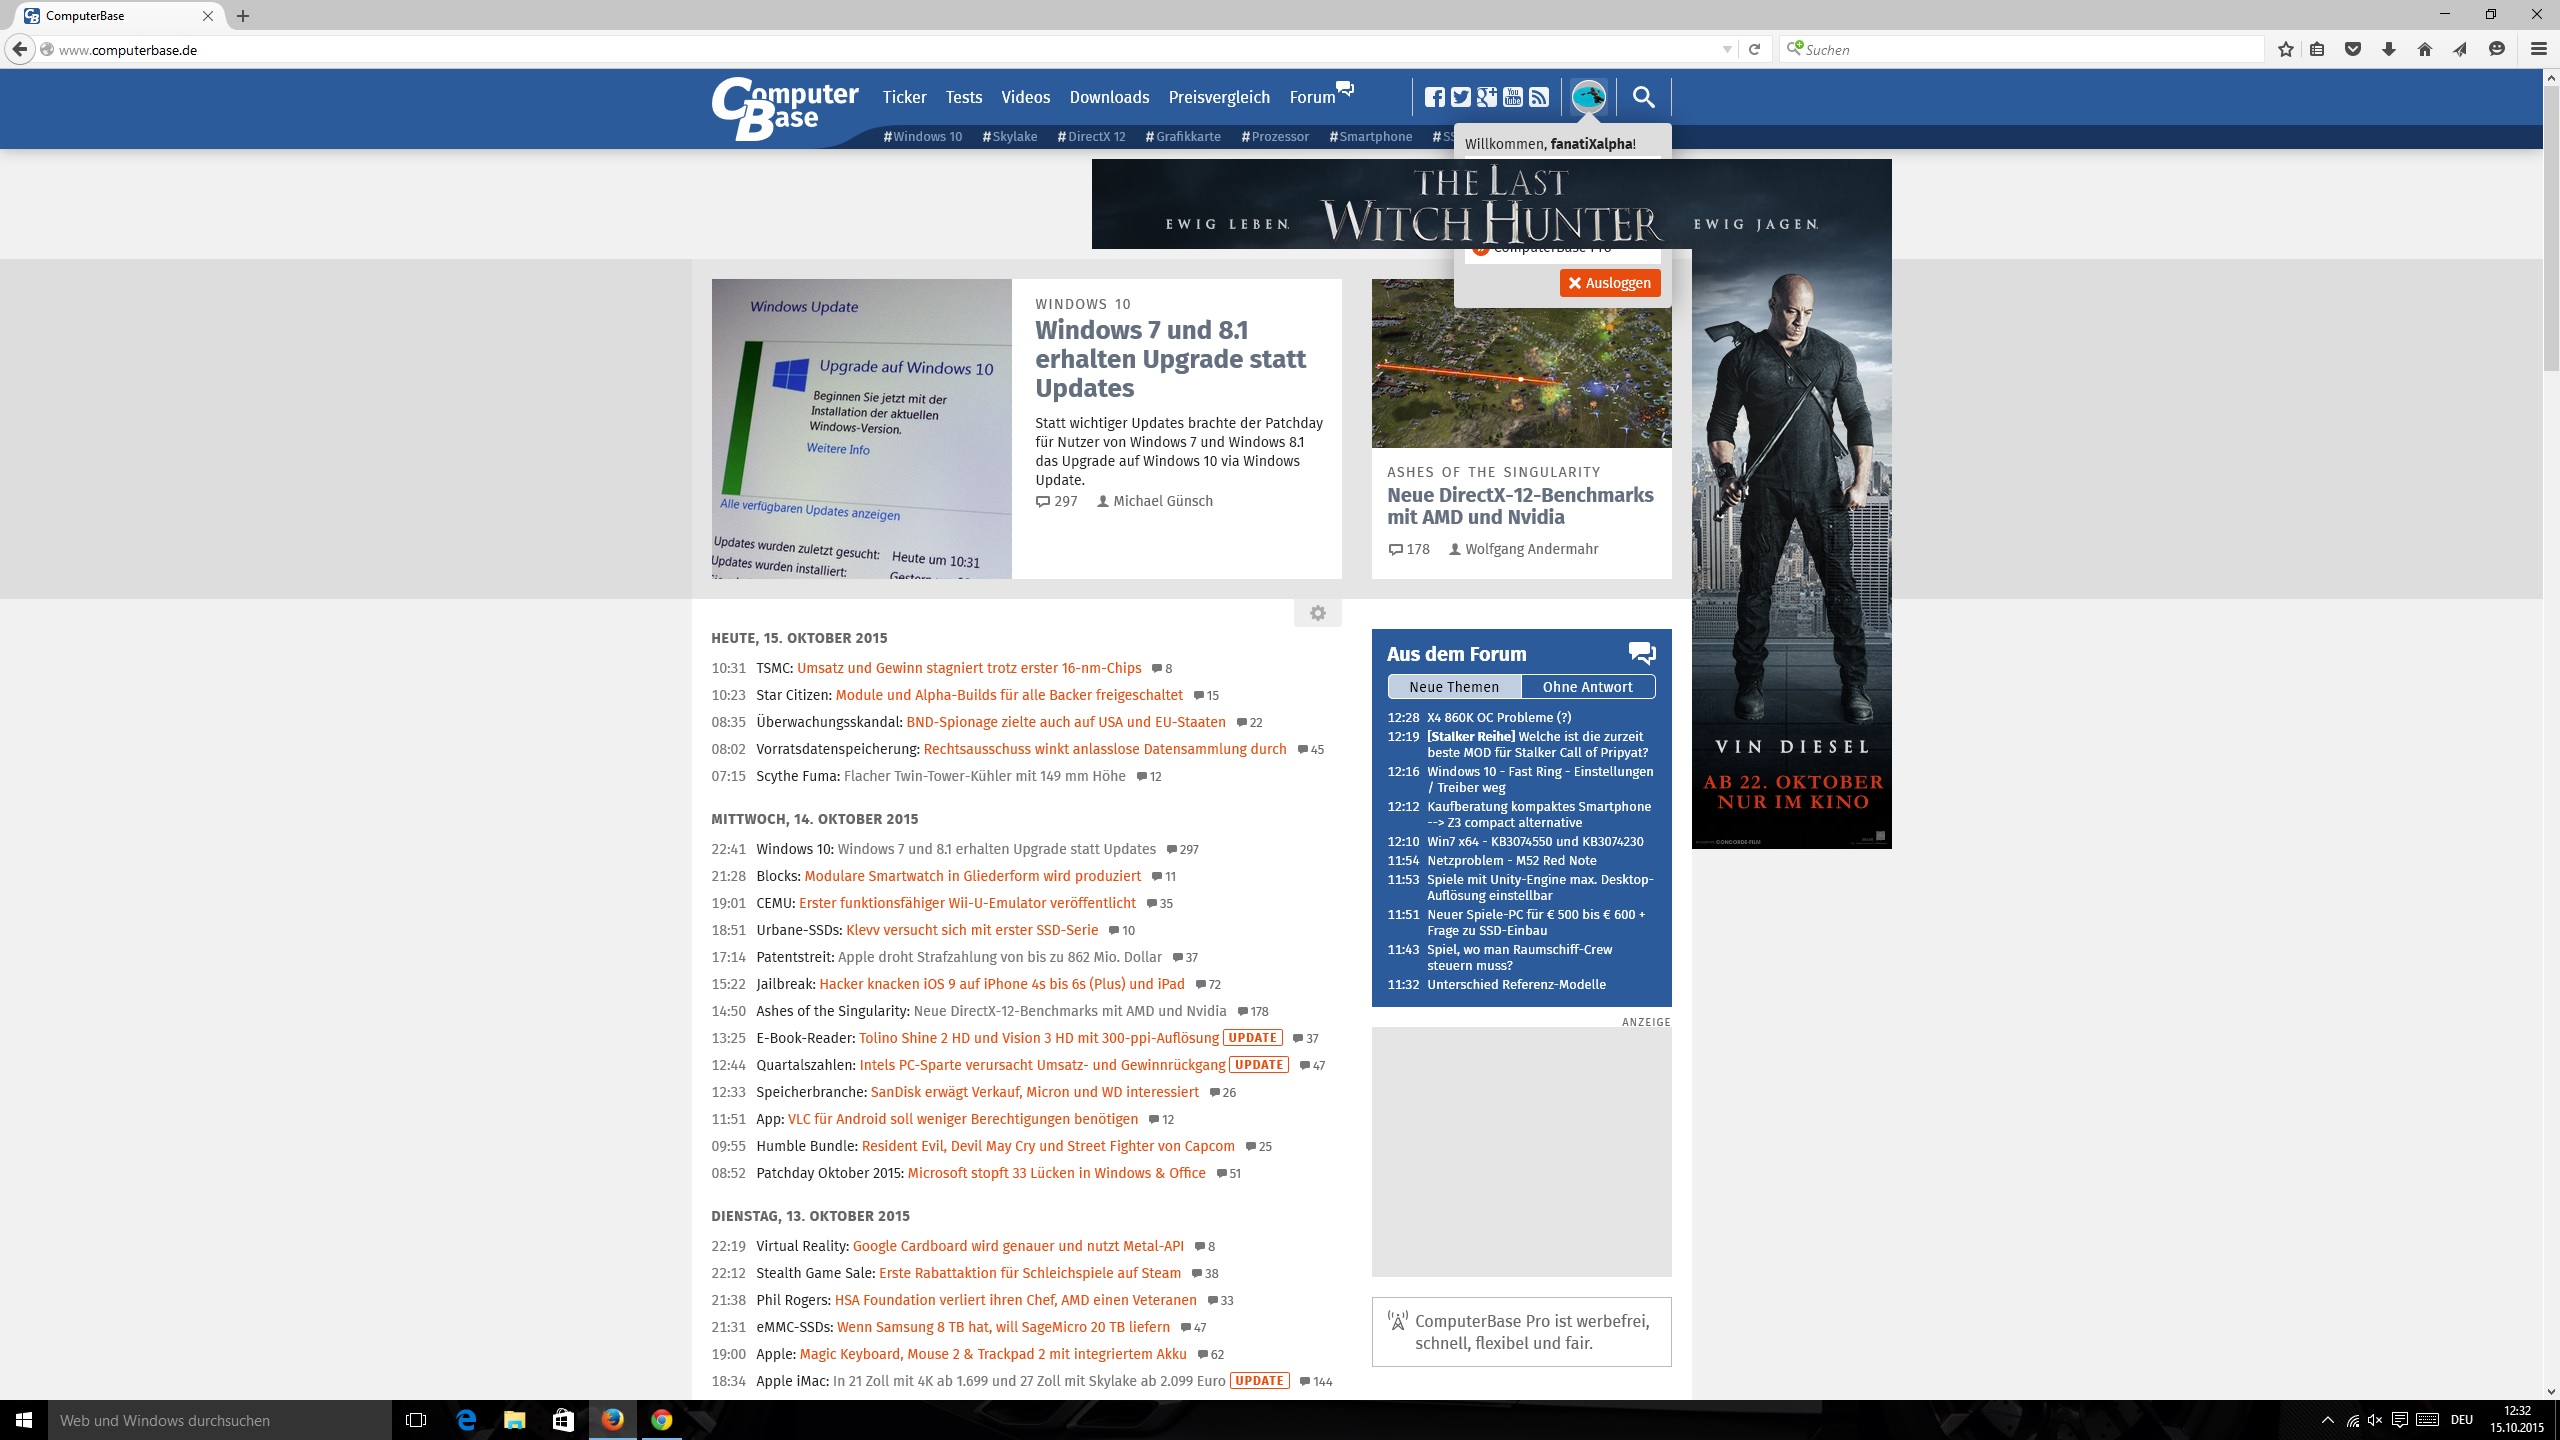2560x1440 pixels.
Task: Open Firefox downloads arrow icon
Action: coord(2388,49)
